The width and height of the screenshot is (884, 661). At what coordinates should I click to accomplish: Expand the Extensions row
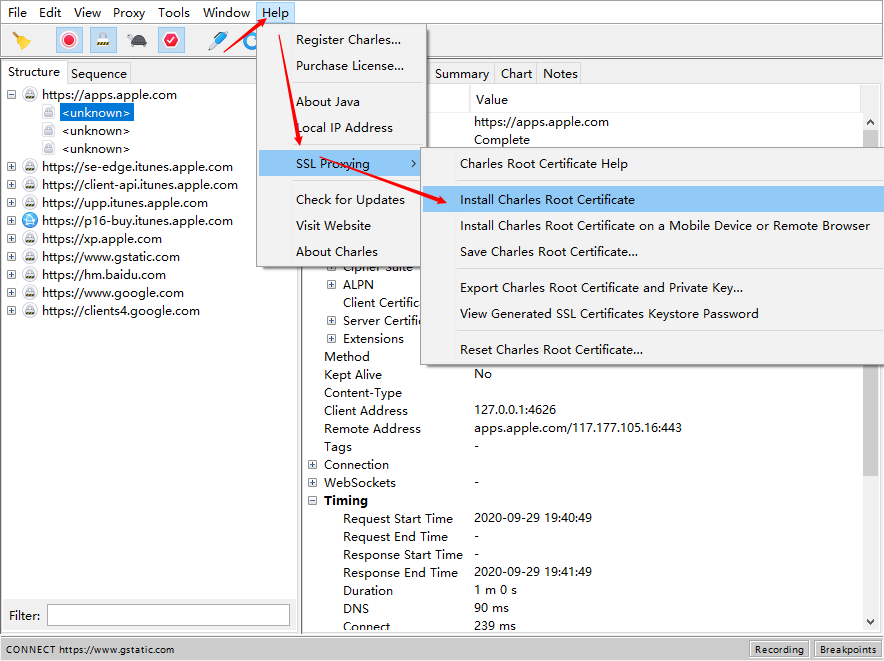point(332,338)
